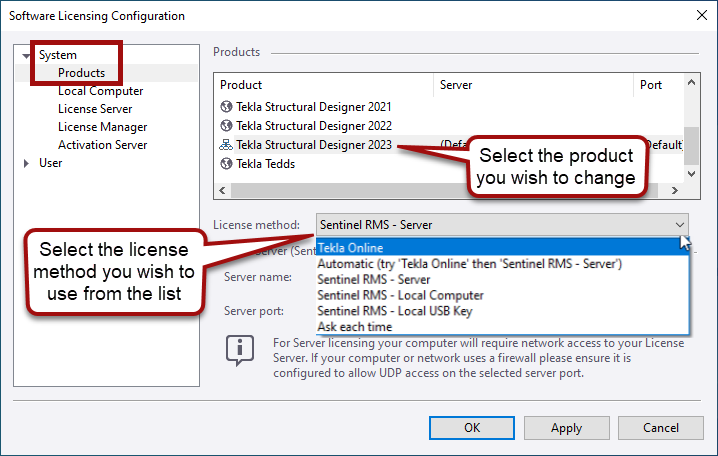Expand the User tree node
Image resolution: width=718 pixels, height=456 pixels.
(x=26, y=163)
